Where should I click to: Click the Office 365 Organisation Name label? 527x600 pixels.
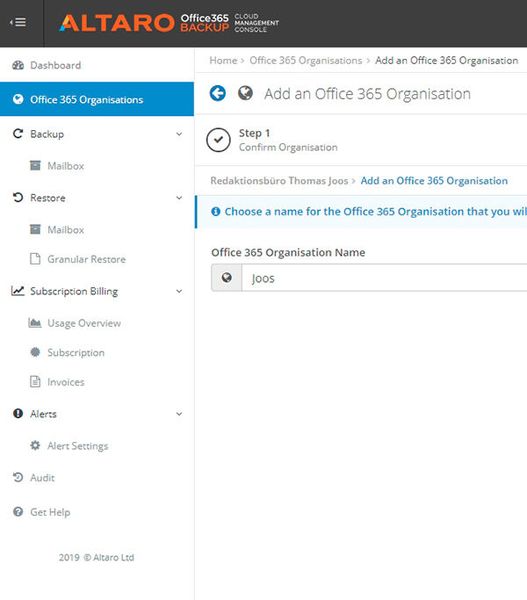click(288, 253)
